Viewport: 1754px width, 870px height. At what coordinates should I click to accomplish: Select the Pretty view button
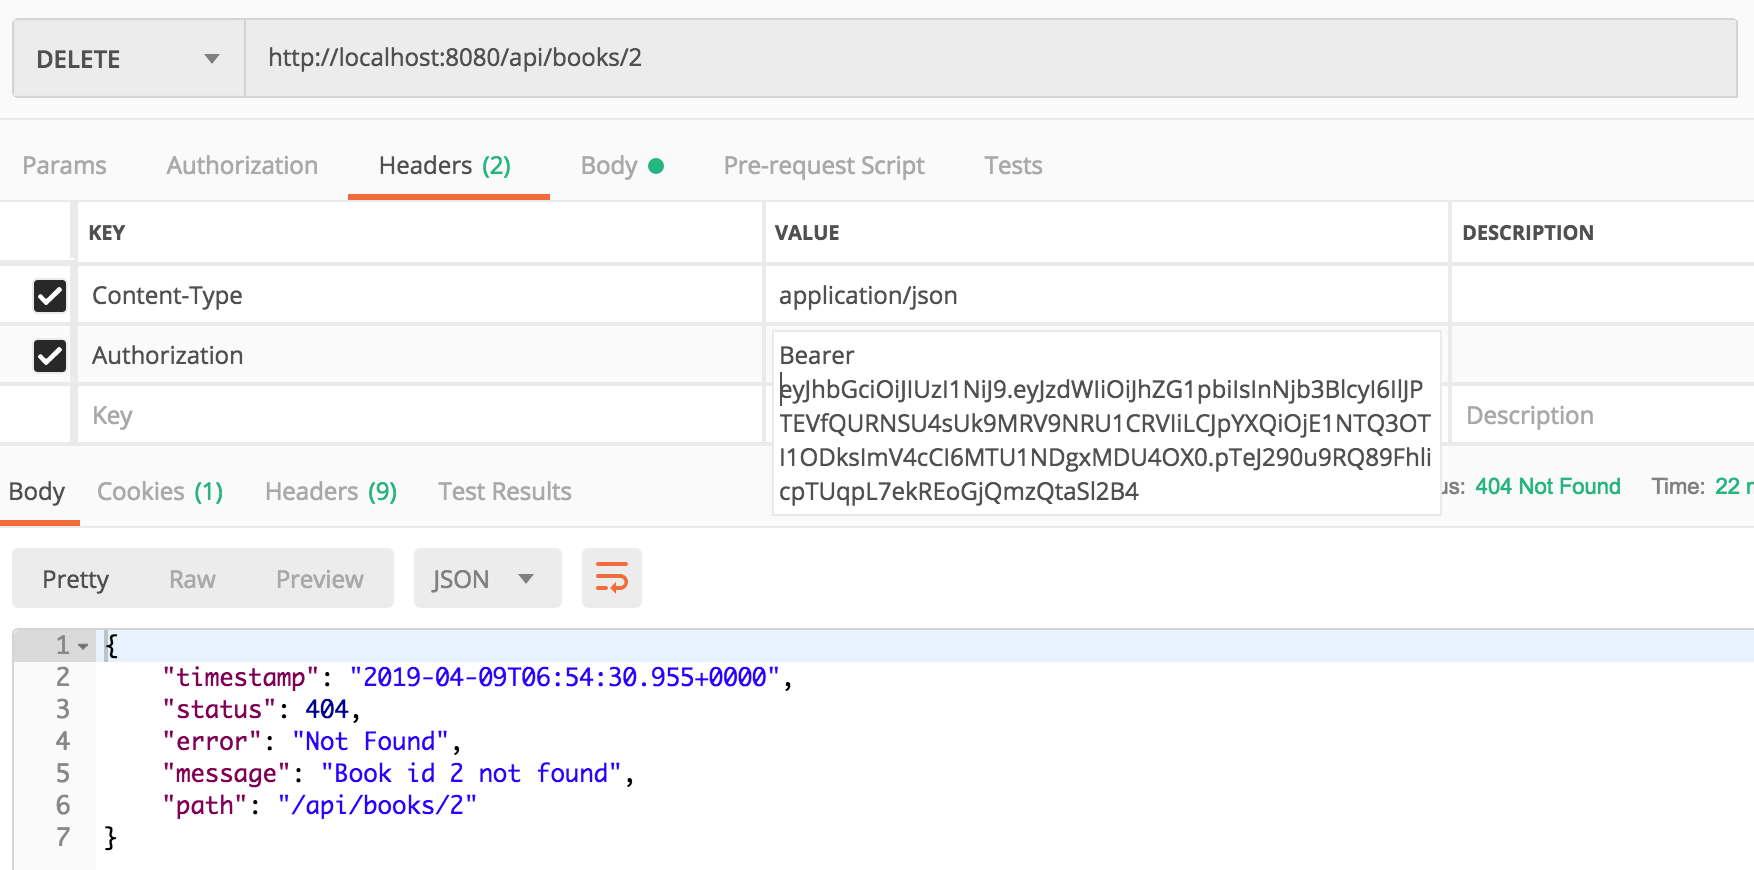[76, 579]
